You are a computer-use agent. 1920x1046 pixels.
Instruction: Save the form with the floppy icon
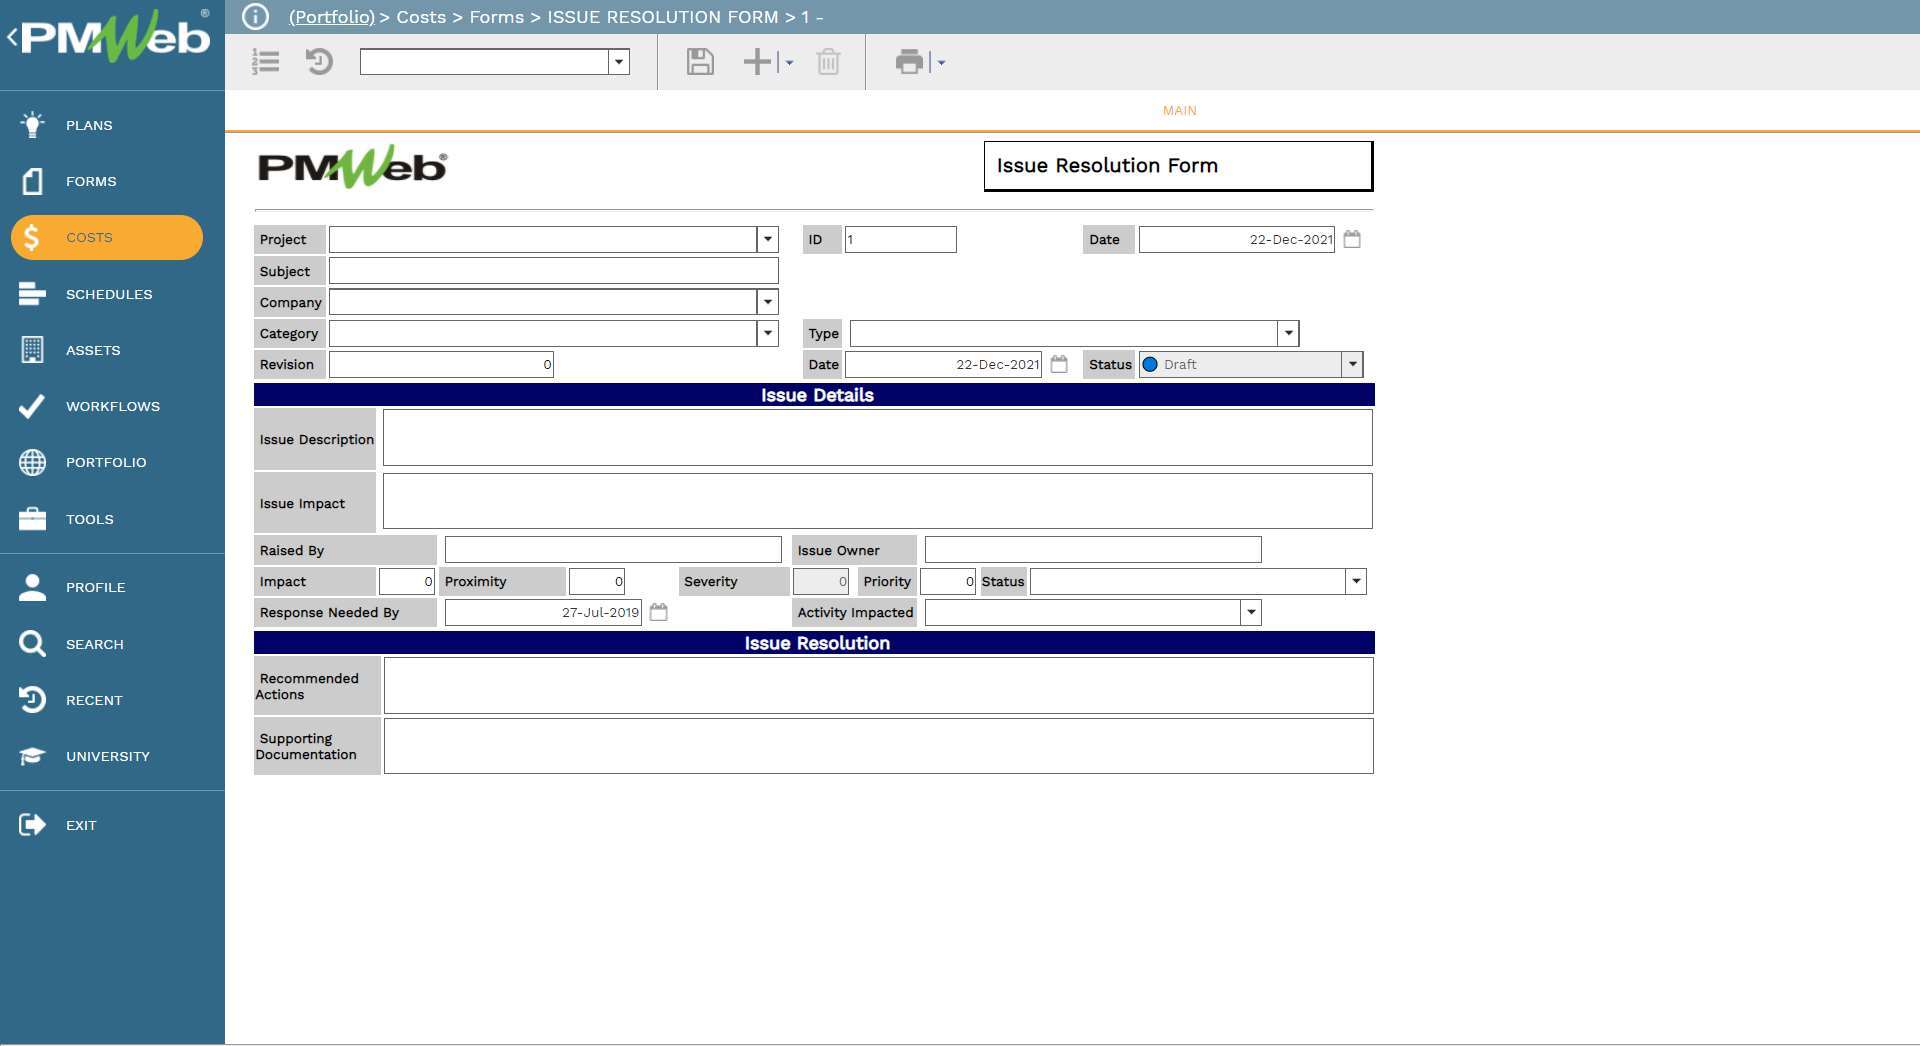[x=700, y=62]
